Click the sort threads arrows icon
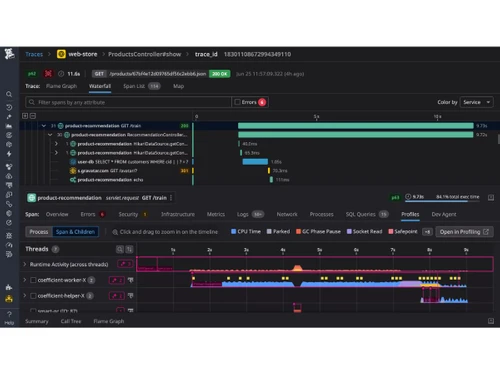Viewport: 500px width, 375px height. point(129,249)
